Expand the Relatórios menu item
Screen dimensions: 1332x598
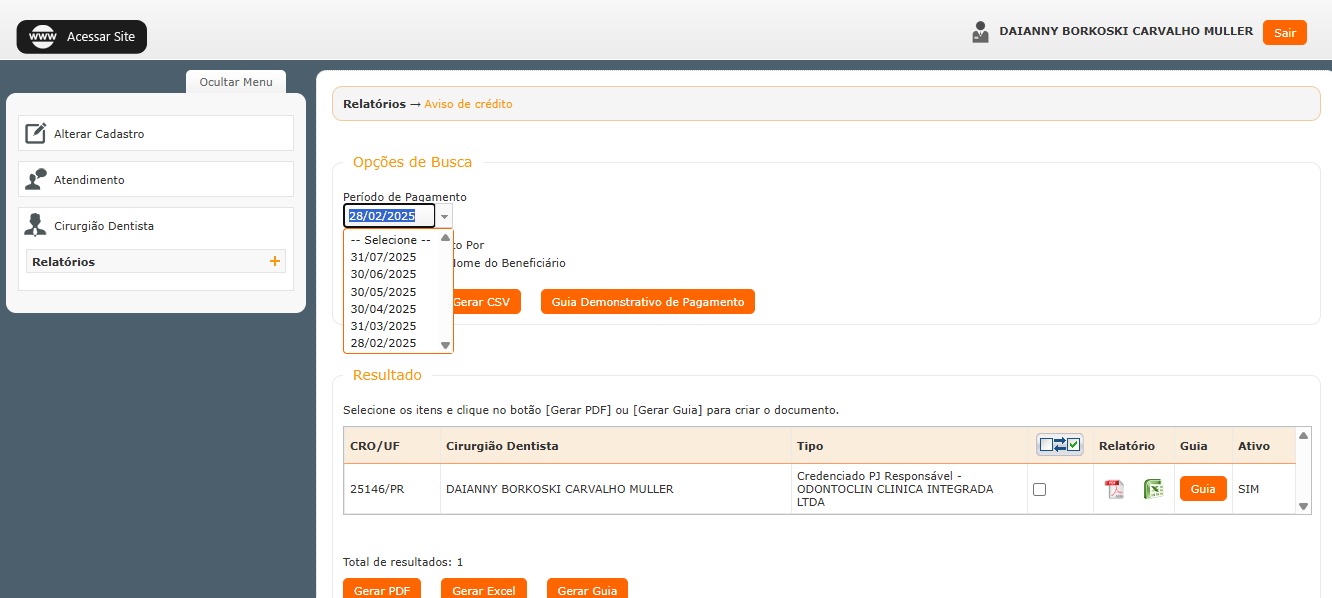click(x=64, y=262)
